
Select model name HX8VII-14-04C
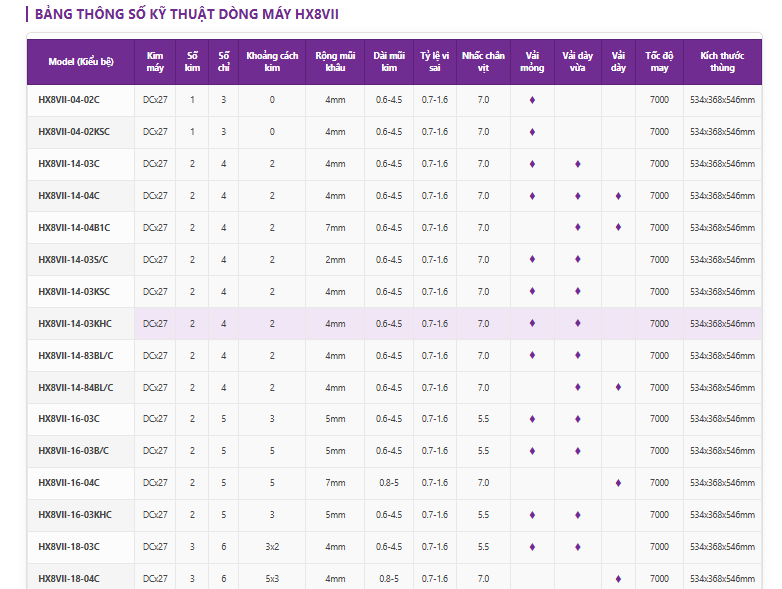[x=69, y=196]
